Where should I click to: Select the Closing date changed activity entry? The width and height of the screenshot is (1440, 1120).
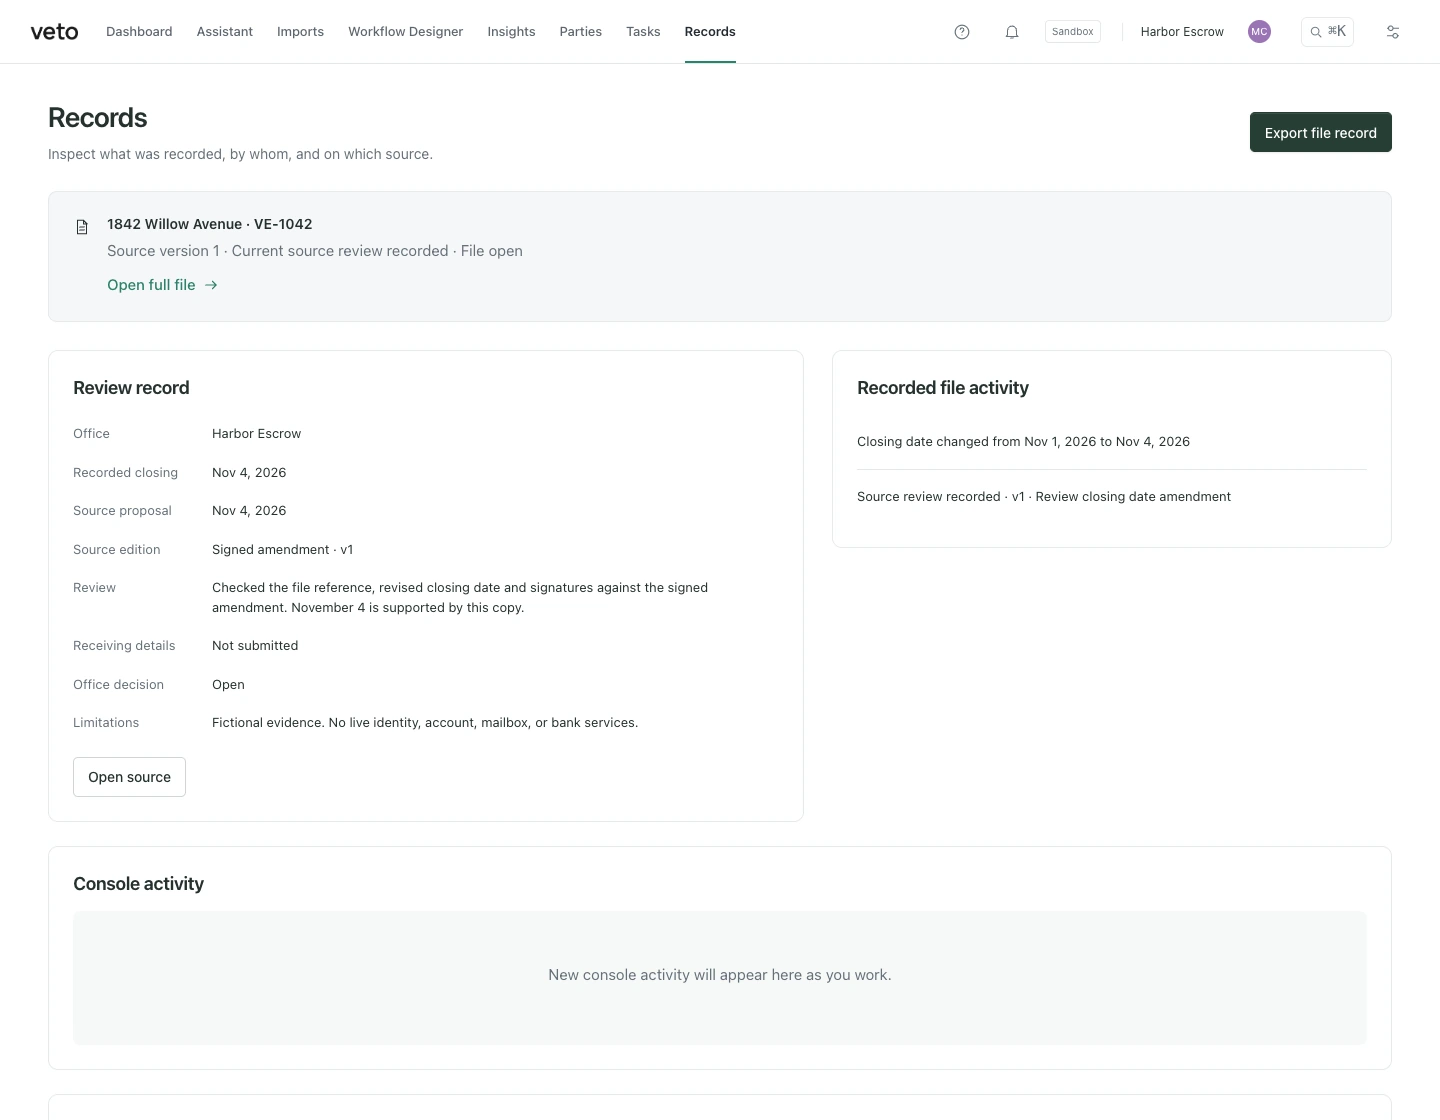pyautogui.click(x=1023, y=442)
